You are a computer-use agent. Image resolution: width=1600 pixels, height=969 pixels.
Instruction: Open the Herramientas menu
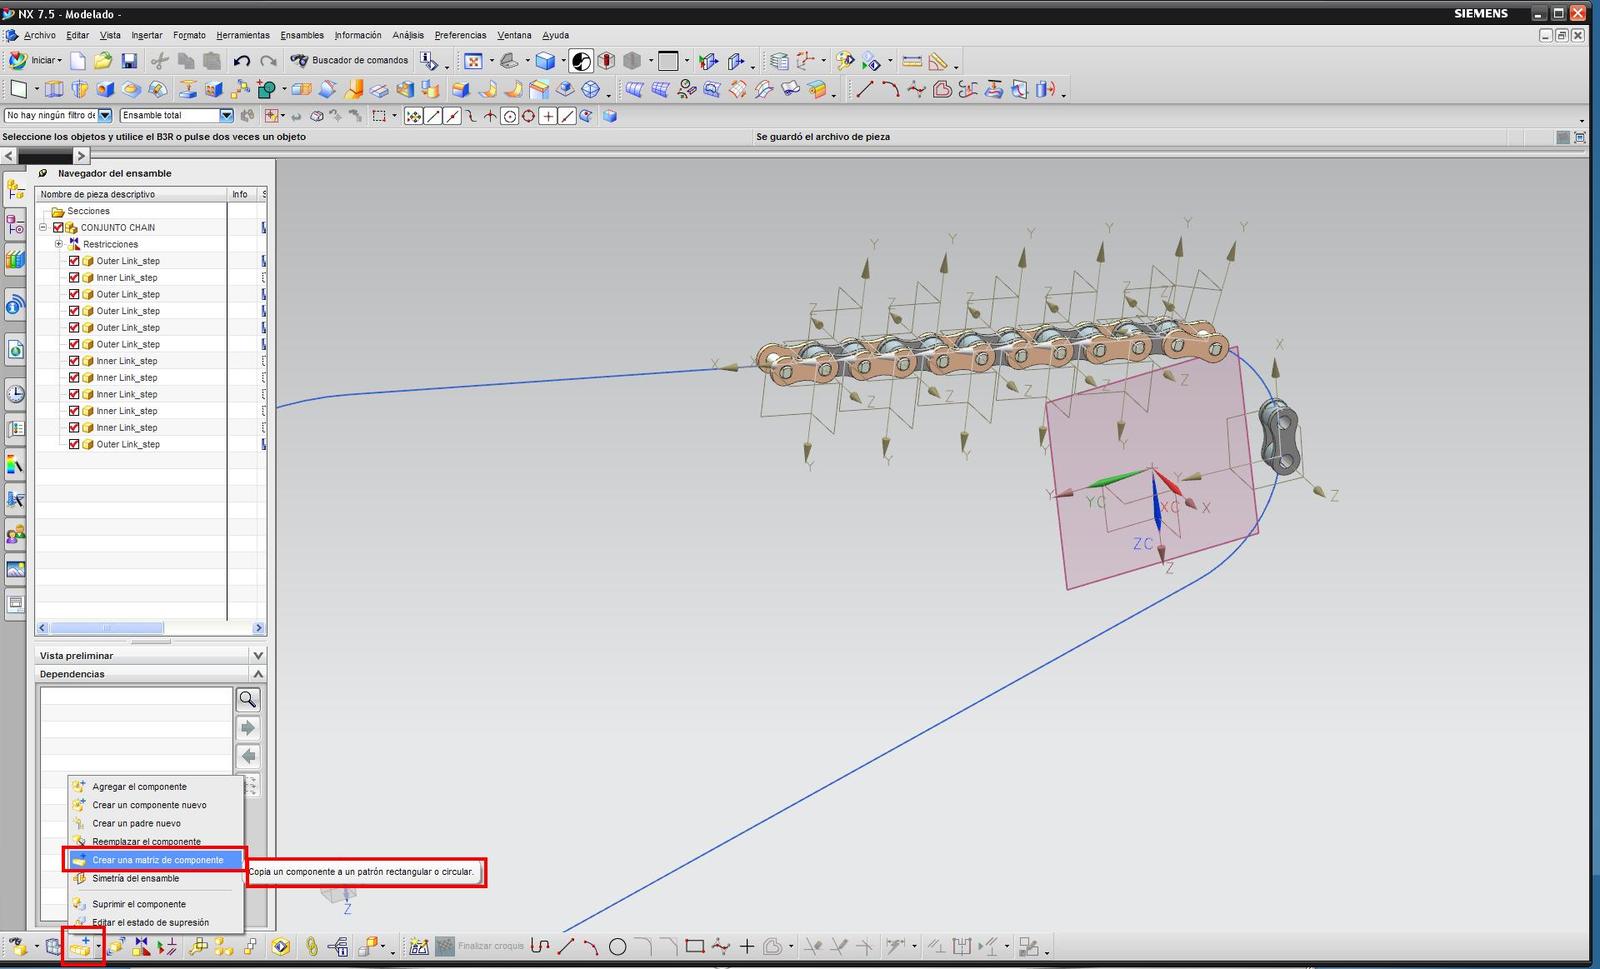tap(243, 35)
